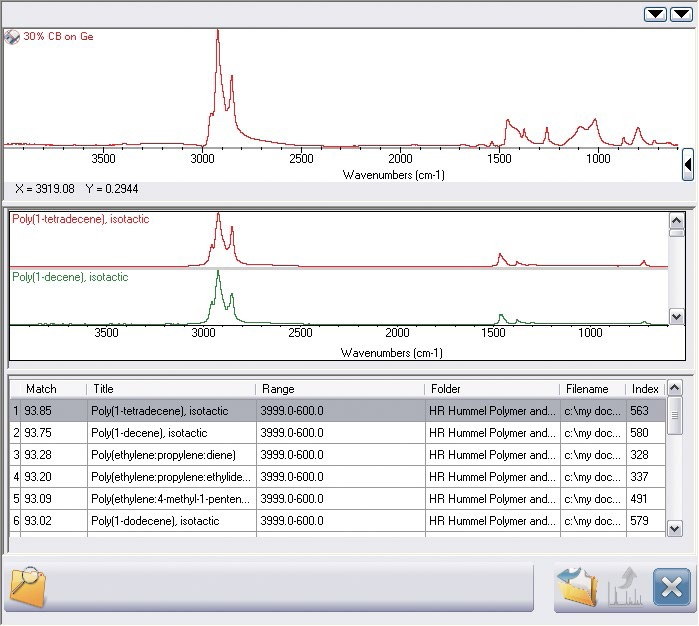Click match value 93.28

tap(38, 455)
